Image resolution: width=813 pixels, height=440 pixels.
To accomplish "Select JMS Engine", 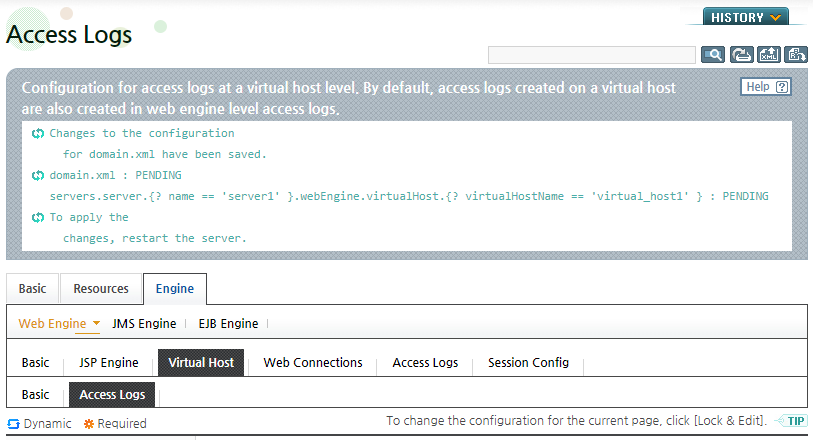I will point(144,323).
